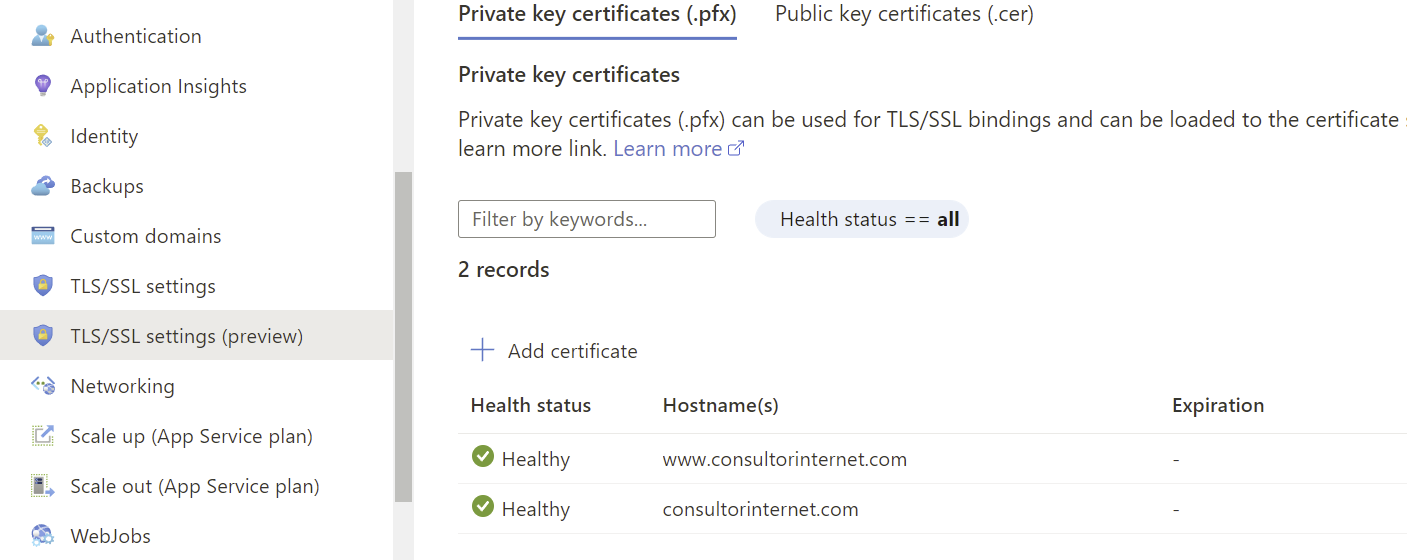Click the Networking icon in sidebar
This screenshot has width=1407, height=560.
point(42,386)
